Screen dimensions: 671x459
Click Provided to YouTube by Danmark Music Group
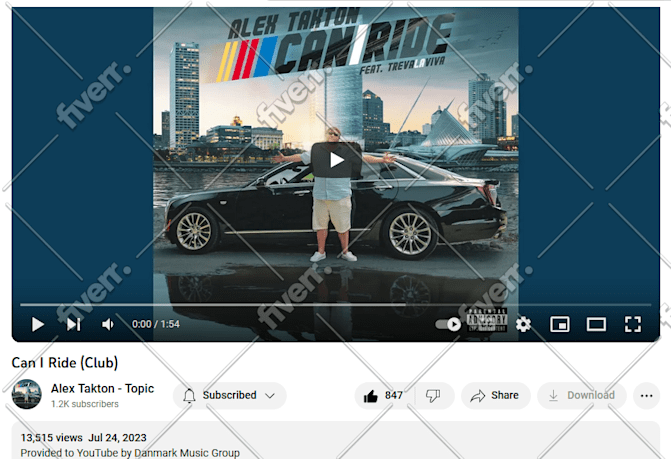click(x=130, y=453)
